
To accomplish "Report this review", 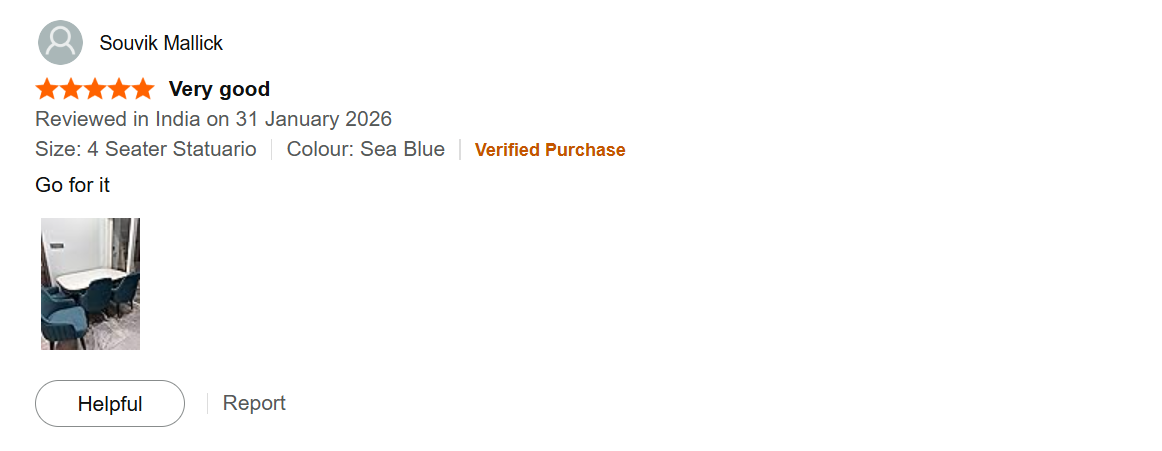I will tap(254, 403).
